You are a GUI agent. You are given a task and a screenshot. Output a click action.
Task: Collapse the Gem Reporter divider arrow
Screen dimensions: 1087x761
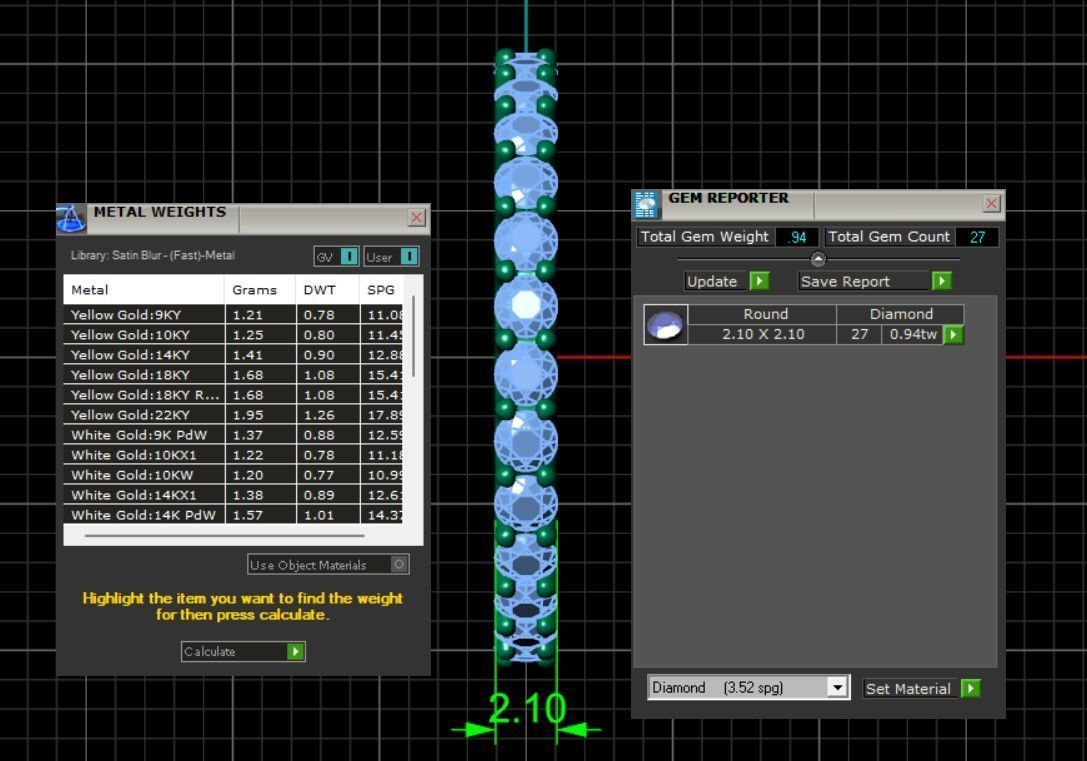(818, 259)
